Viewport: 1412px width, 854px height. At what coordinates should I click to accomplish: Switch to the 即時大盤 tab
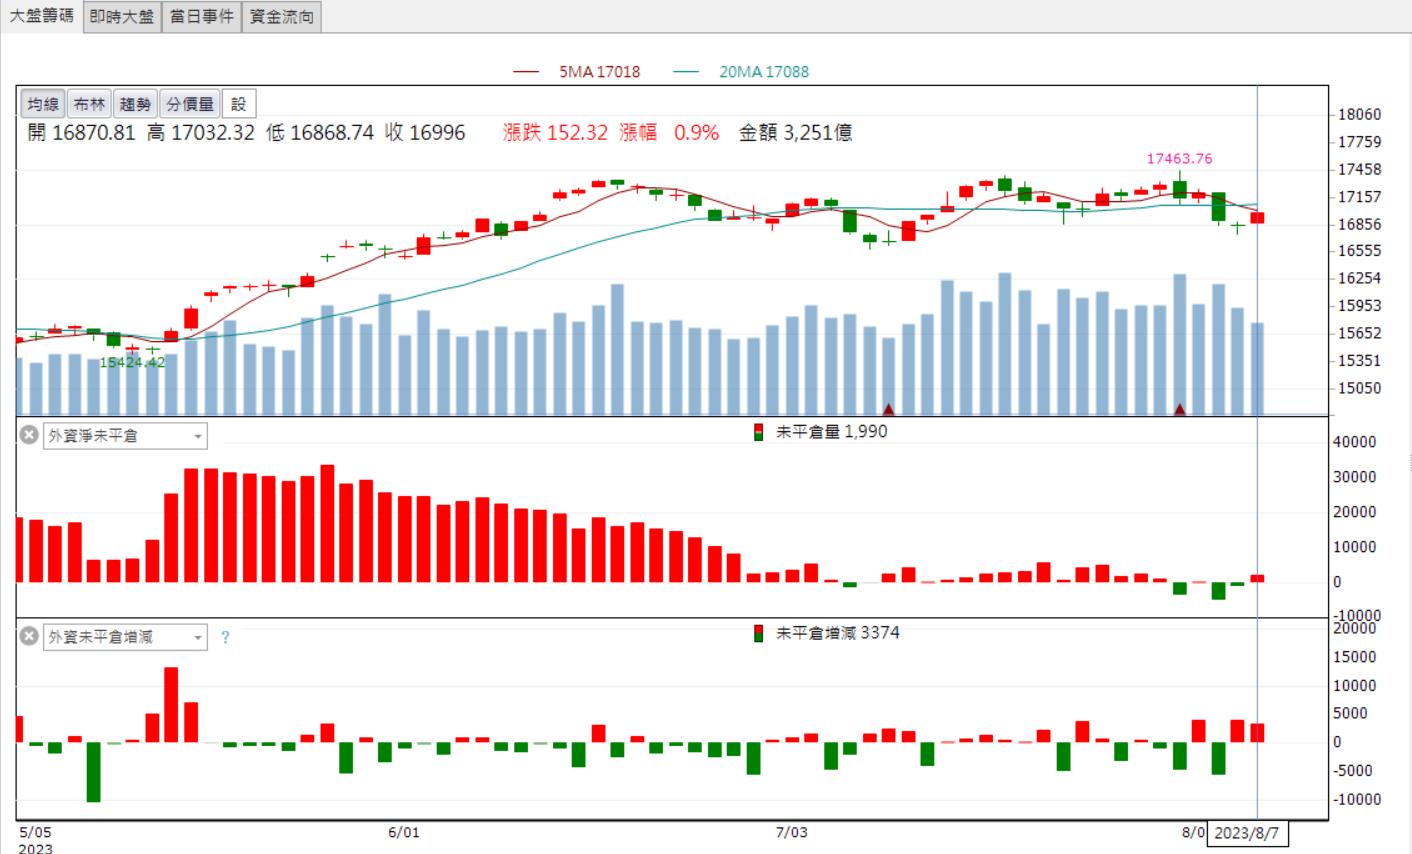(x=121, y=17)
